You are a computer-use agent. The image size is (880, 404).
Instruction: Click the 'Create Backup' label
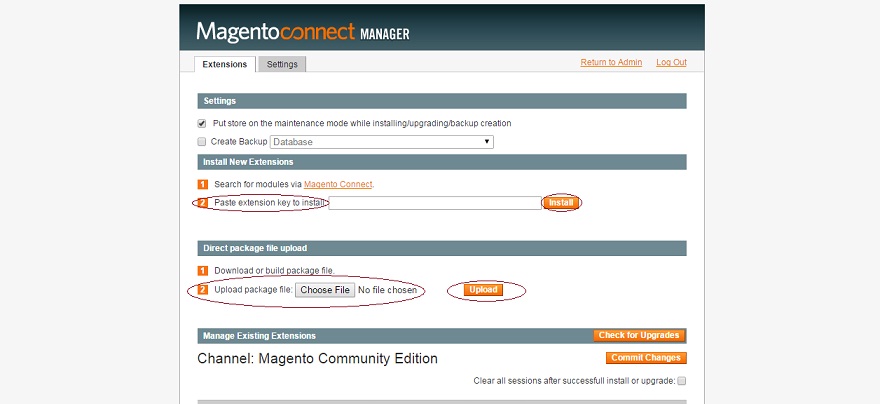click(239, 142)
